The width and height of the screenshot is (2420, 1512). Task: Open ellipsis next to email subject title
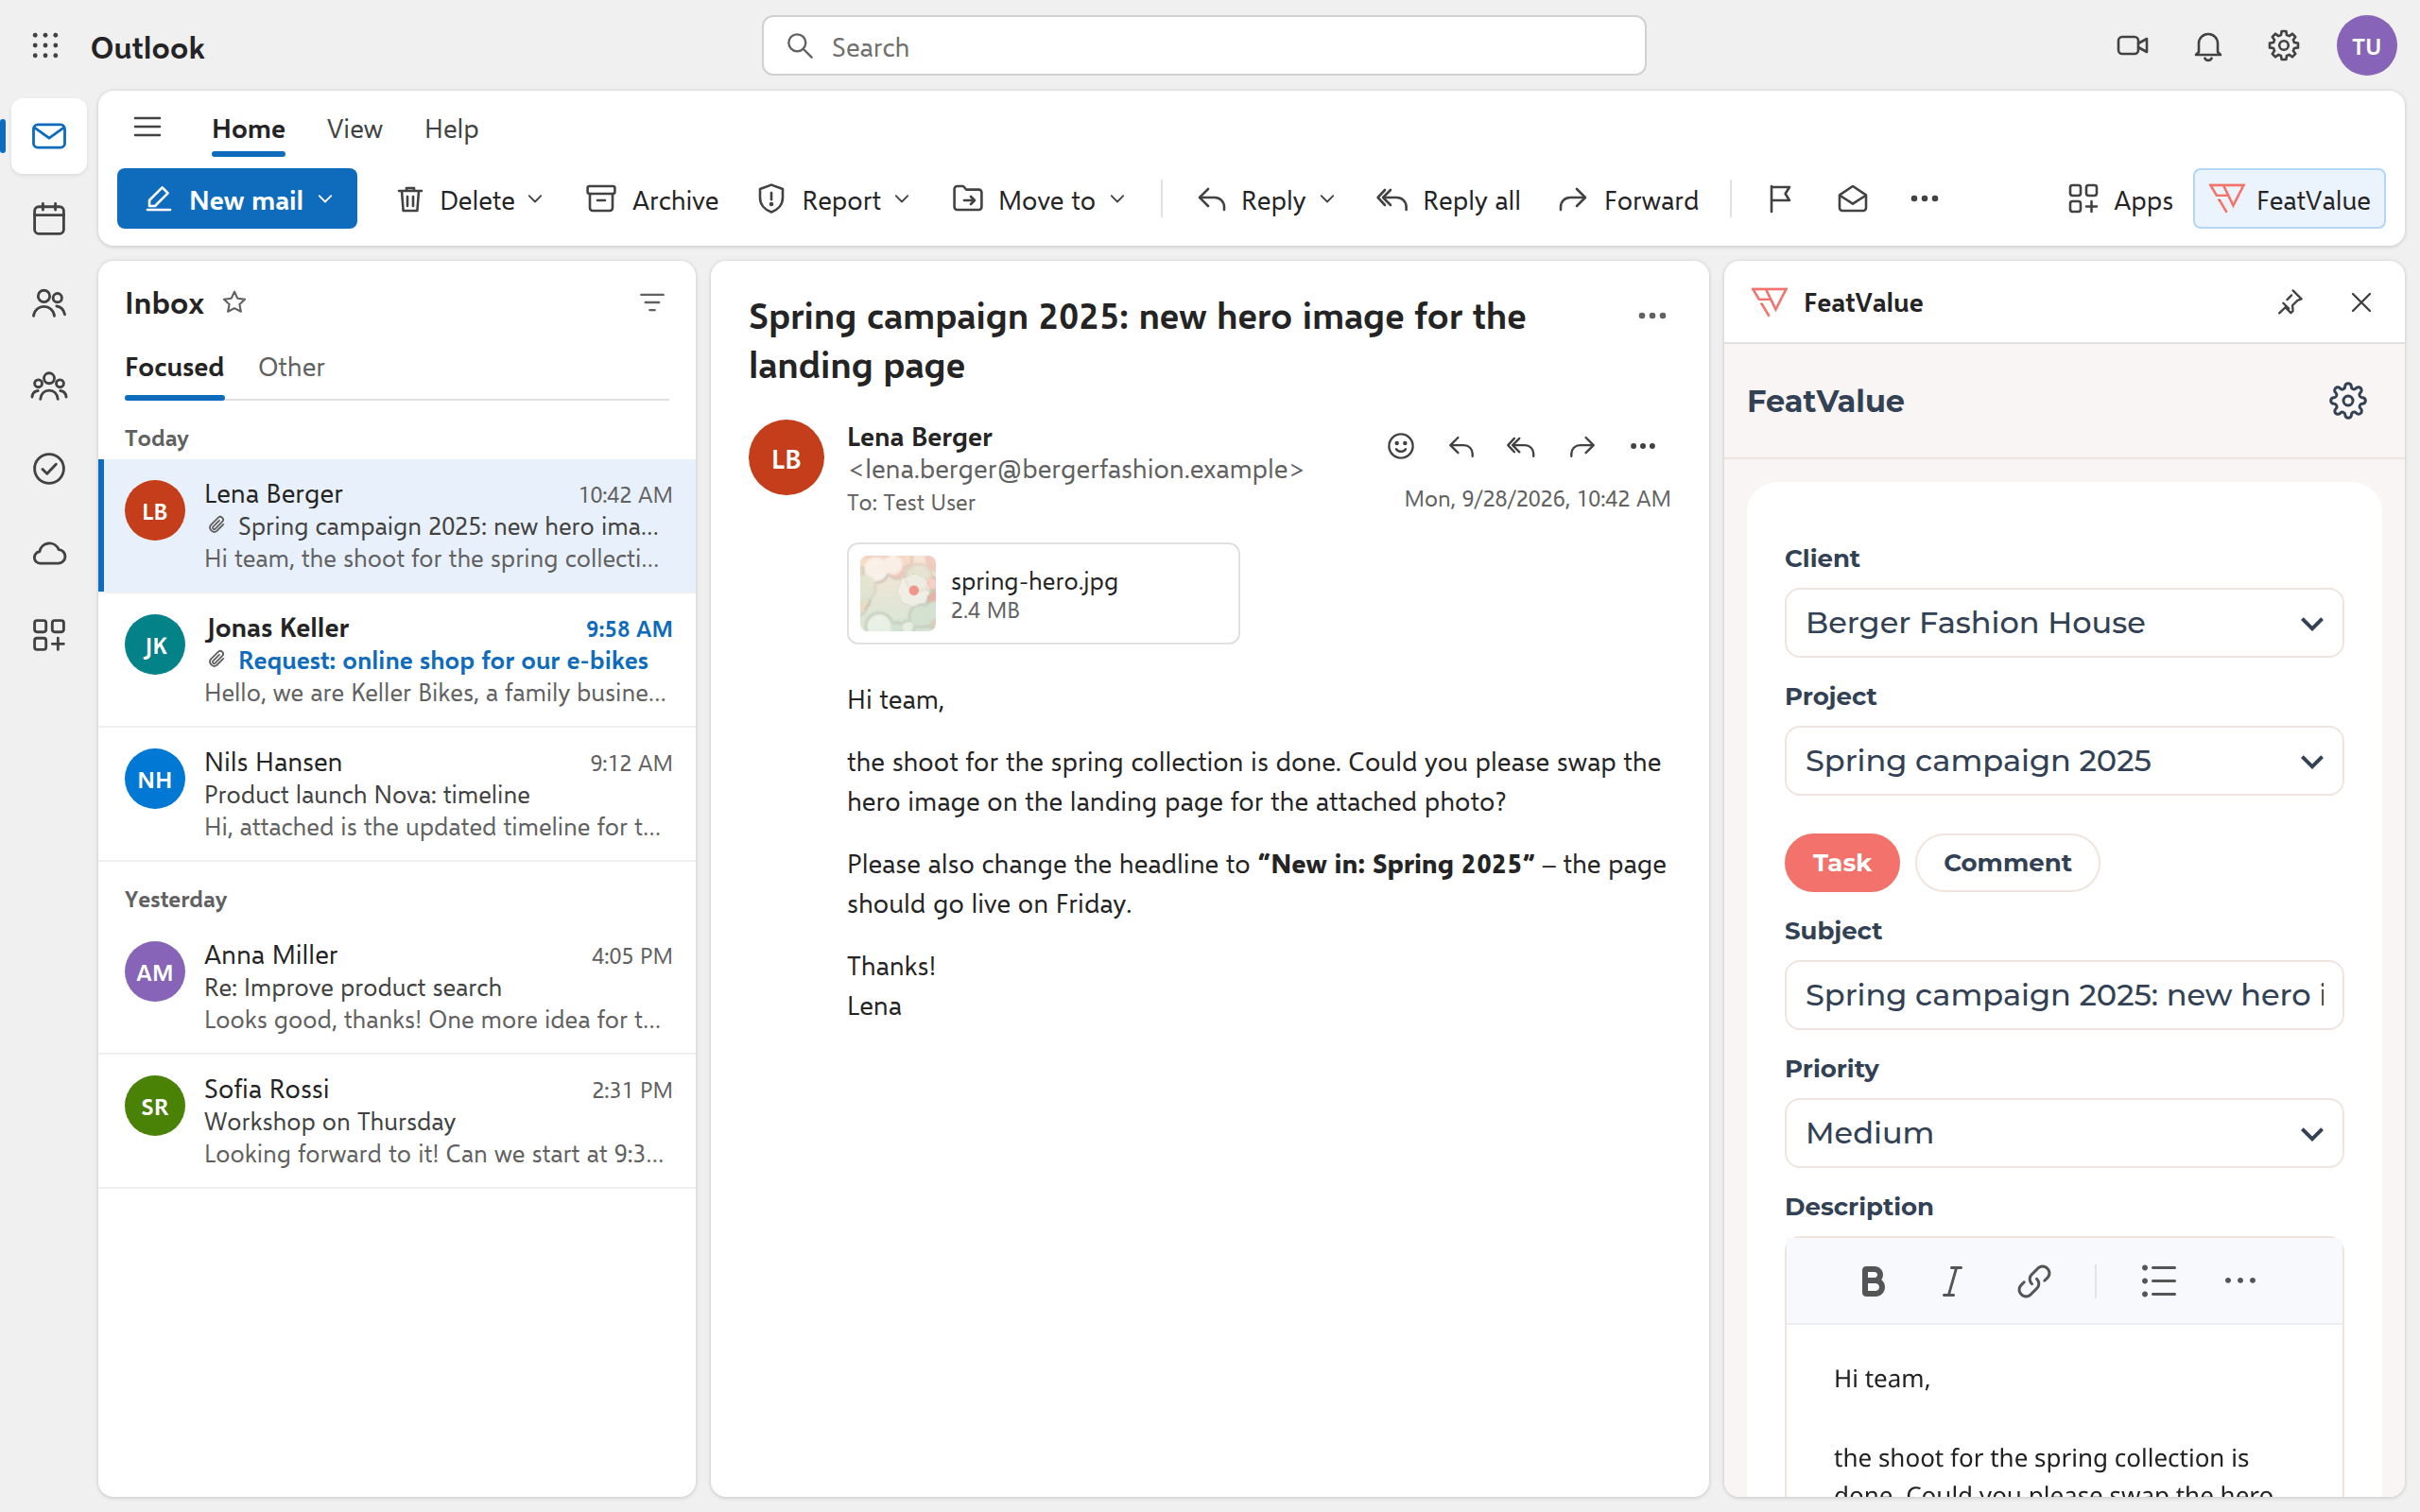tap(1652, 316)
